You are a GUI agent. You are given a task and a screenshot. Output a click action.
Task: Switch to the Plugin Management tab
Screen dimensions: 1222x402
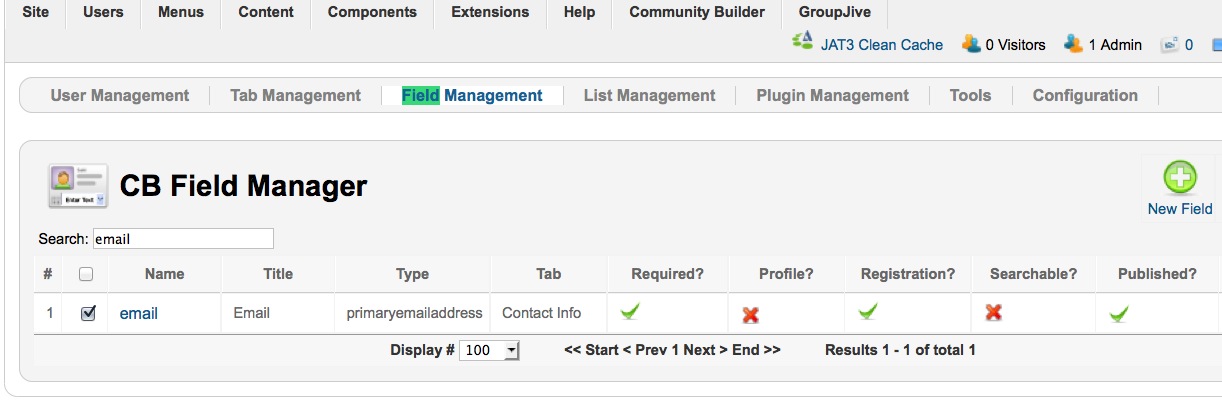point(832,96)
